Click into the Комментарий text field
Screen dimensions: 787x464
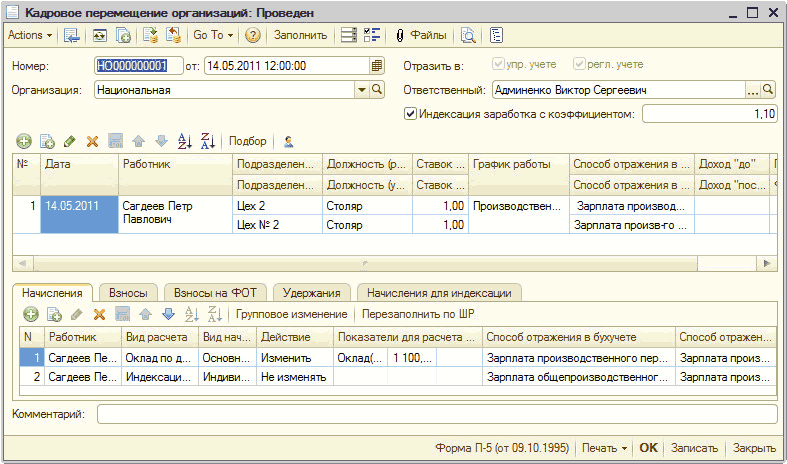436,413
